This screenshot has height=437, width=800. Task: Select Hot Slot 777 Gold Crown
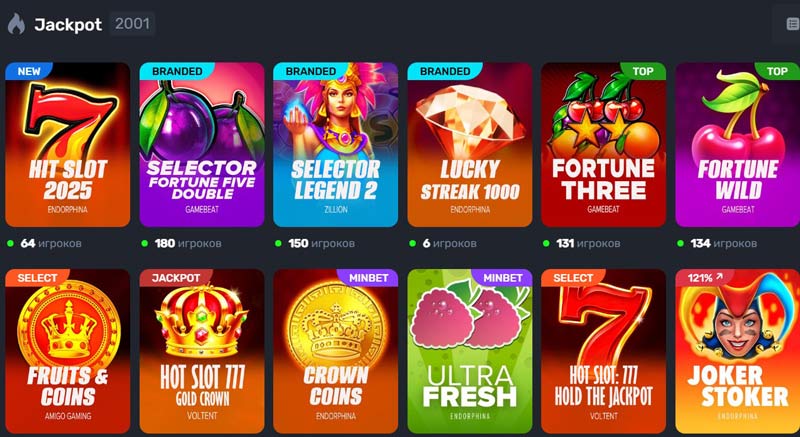pyautogui.click(x=202, y=351)
